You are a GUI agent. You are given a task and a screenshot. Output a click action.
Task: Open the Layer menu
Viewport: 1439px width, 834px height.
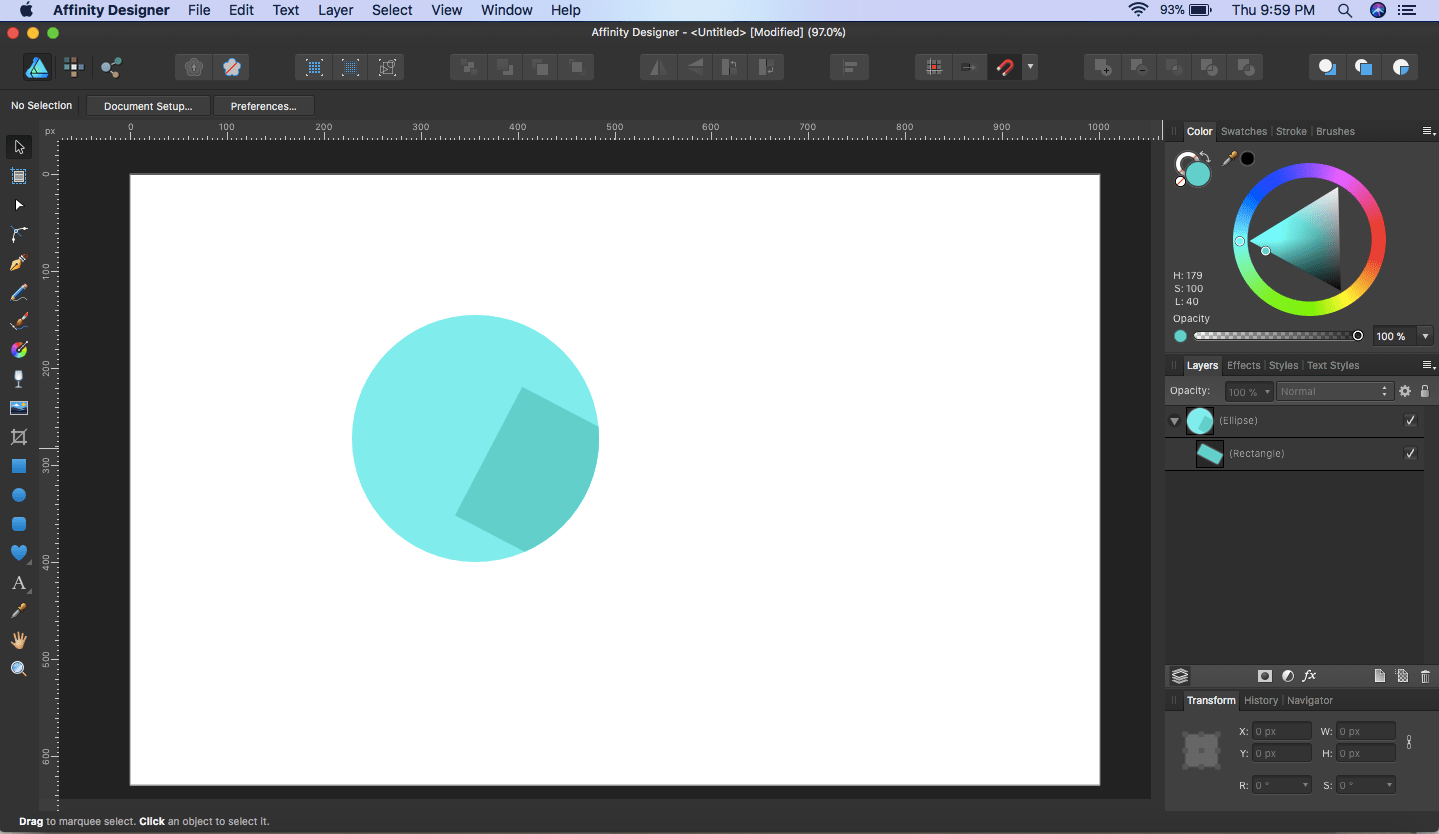(335, 10)
